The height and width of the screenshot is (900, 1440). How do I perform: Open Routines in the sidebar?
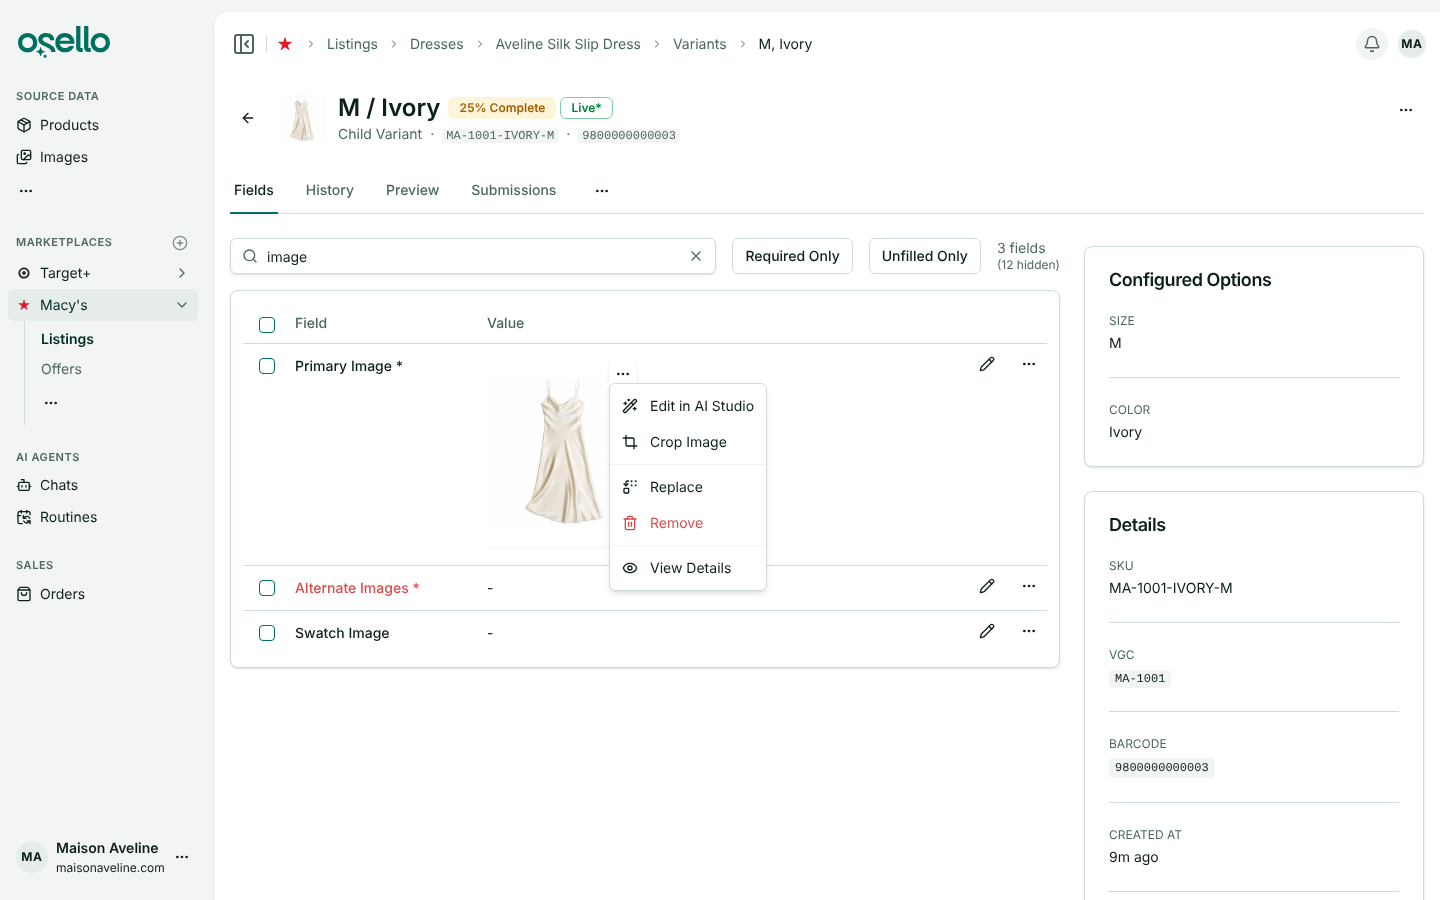coord(68,517)
